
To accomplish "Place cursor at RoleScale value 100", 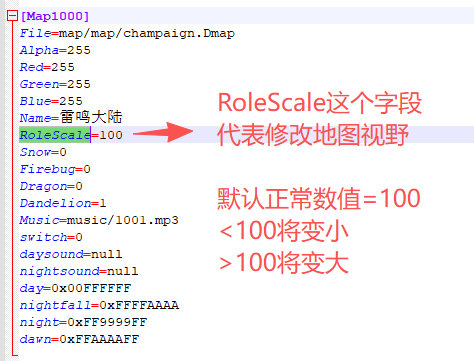I will [x=111, y=135].
